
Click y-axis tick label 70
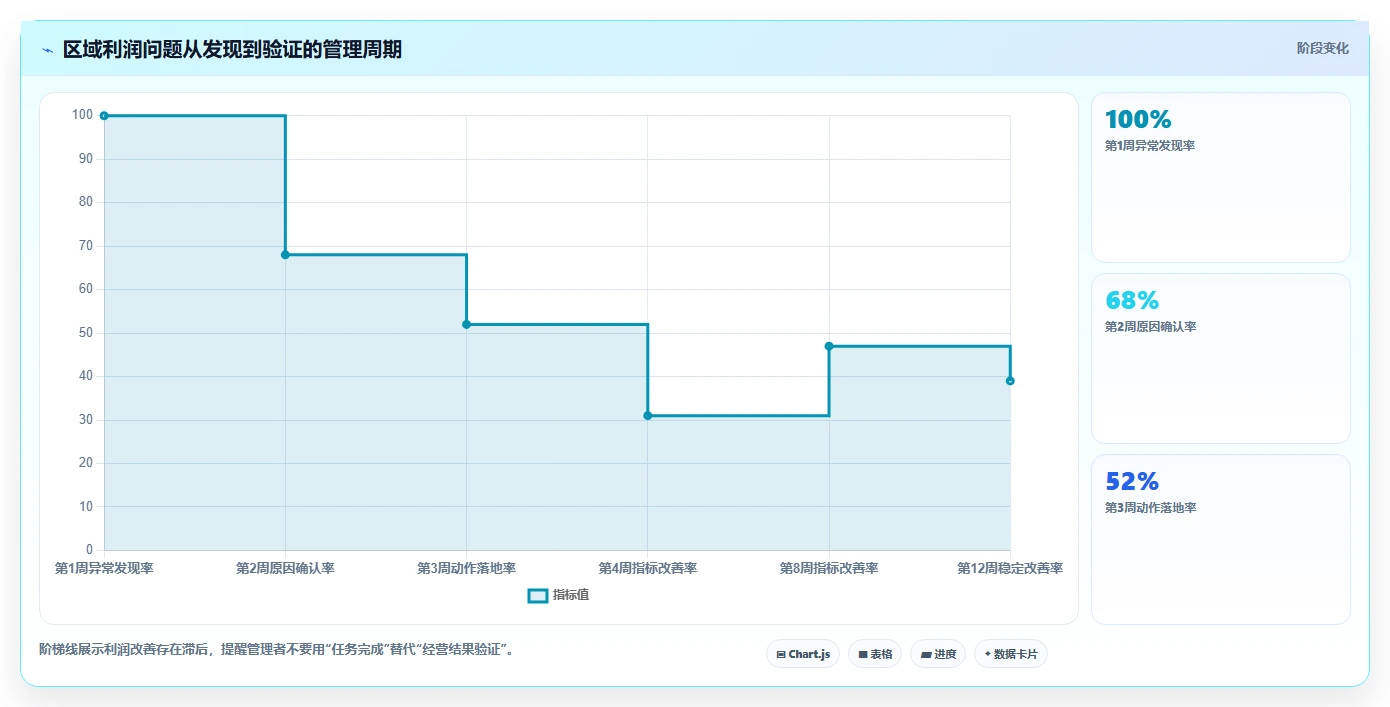(86, 246)
